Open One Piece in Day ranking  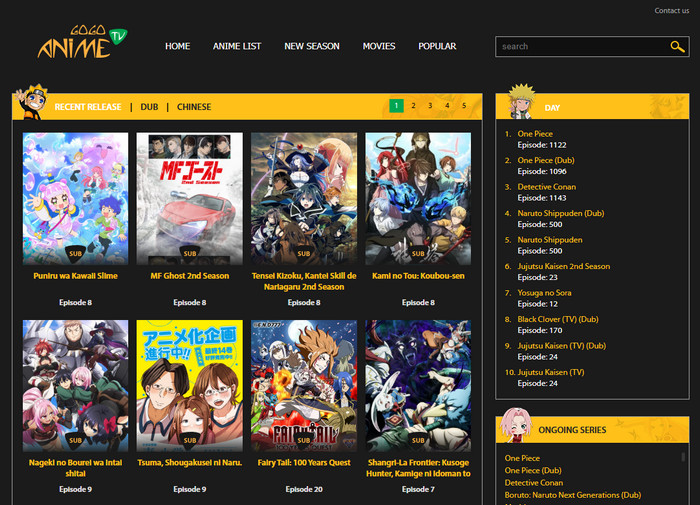(535, 134)
